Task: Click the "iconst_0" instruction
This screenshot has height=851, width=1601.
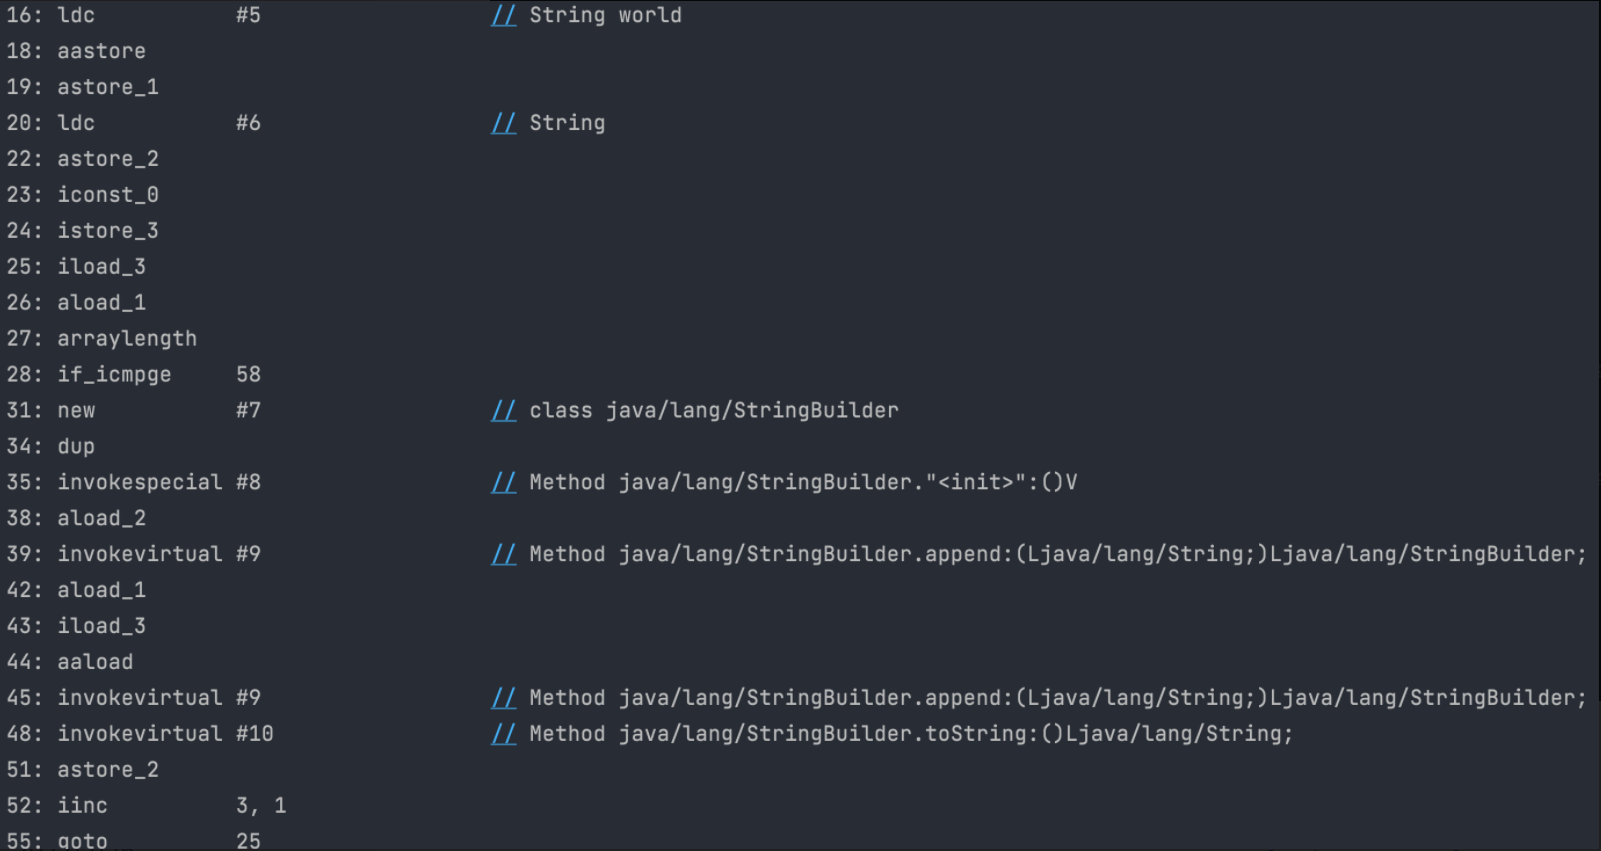Action: point(108,195)
